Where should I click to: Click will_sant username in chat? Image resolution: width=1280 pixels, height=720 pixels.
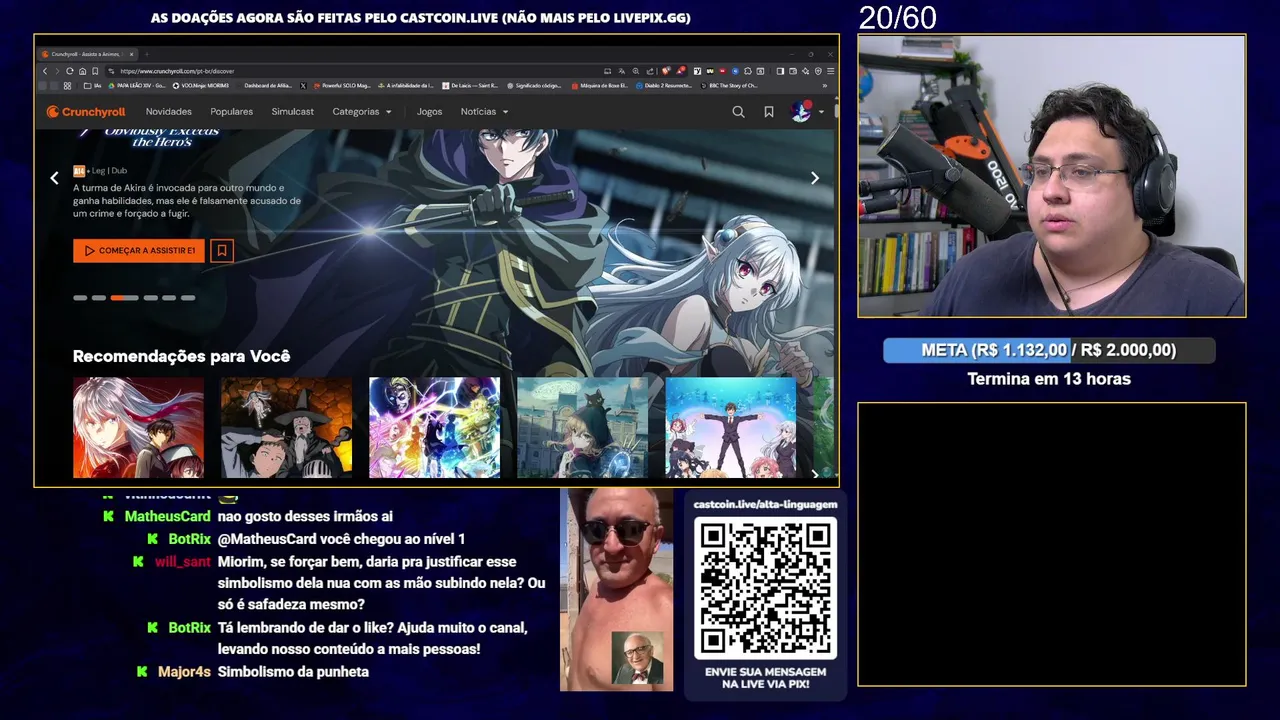[182, 561]
